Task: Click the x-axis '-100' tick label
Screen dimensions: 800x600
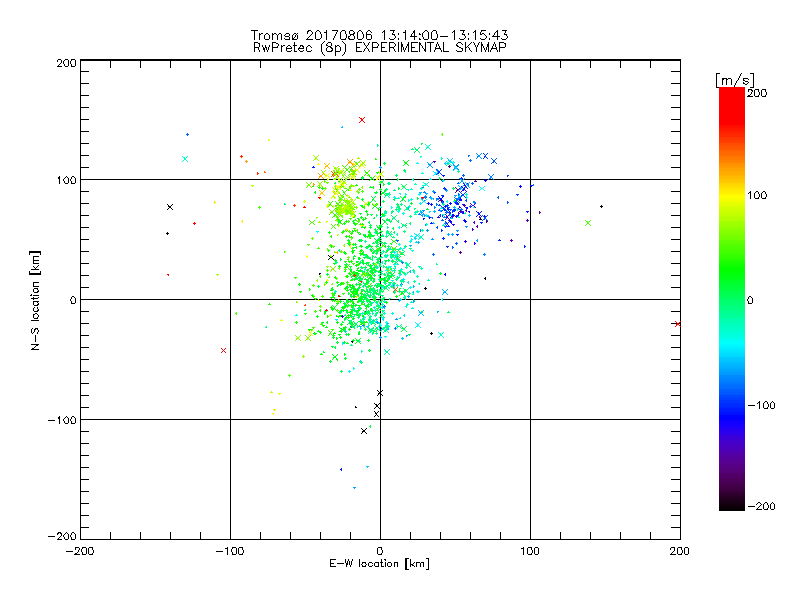Action: [x=230, y=551]
